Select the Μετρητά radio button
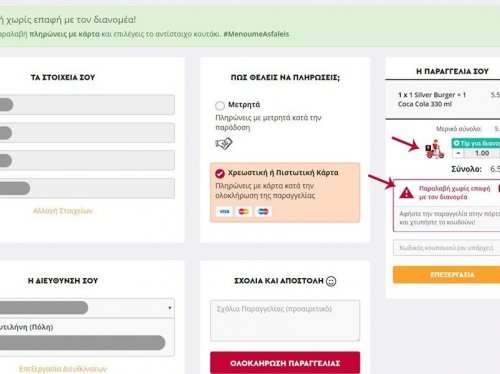500x374 pixels. [220, 106]
